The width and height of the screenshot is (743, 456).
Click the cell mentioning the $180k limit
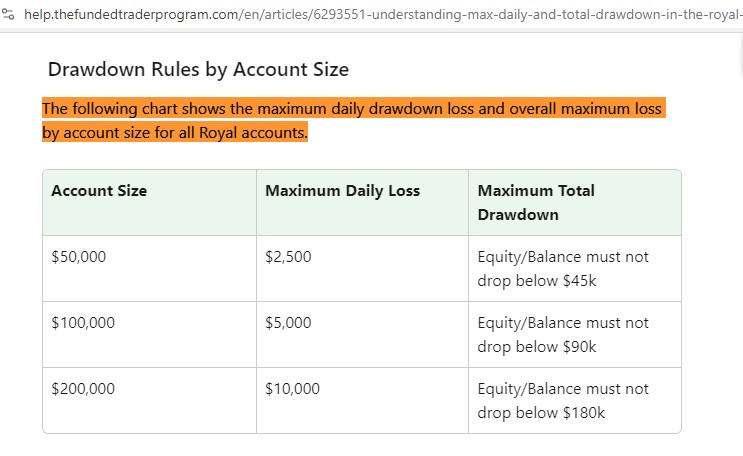click(x=563, y=401)
